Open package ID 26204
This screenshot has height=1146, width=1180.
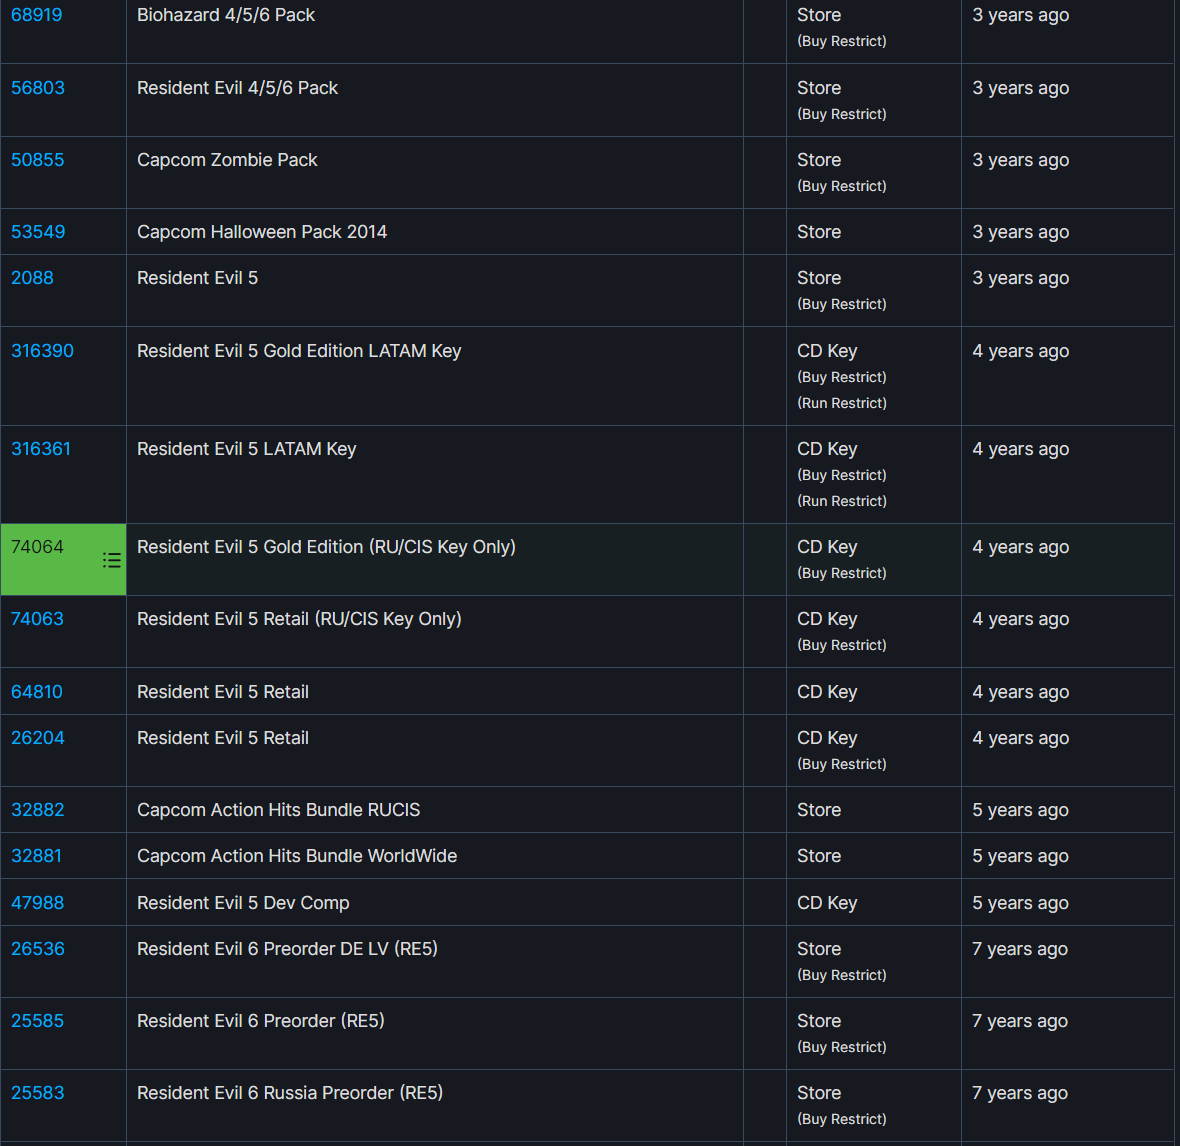[x=38, y=737]
